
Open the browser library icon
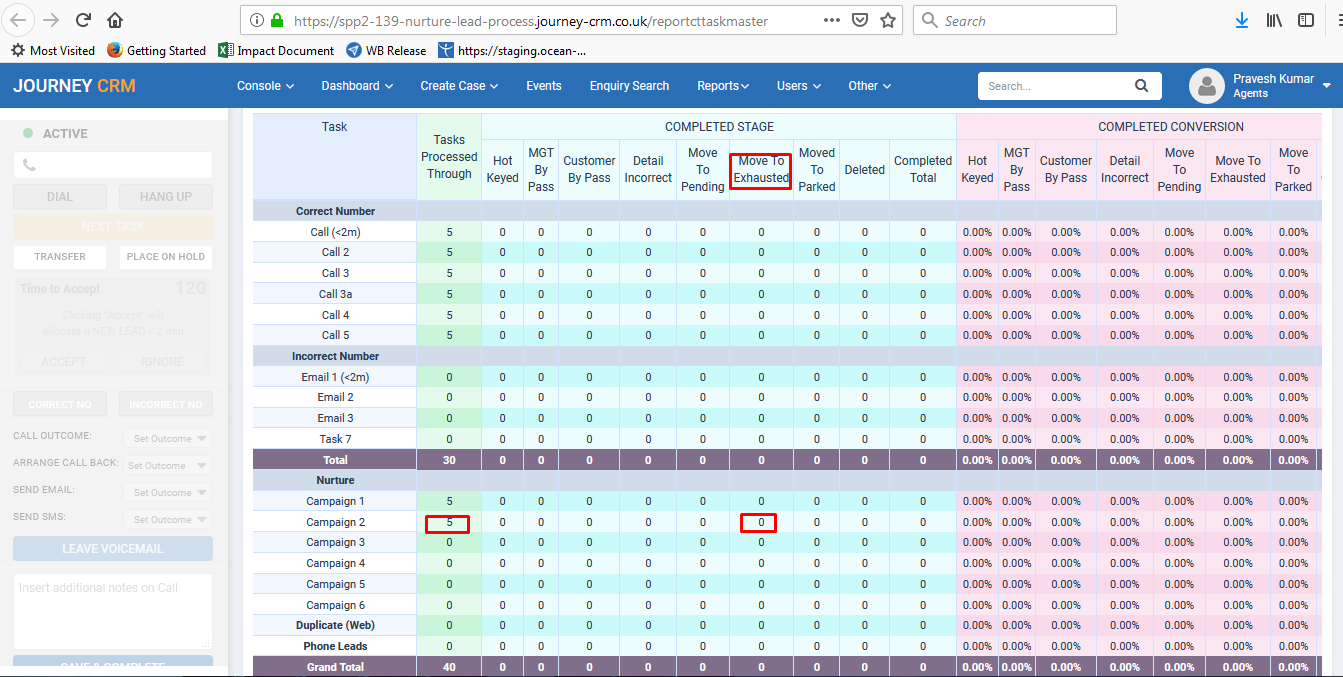pyautogui.click(x=1274, y=20)
